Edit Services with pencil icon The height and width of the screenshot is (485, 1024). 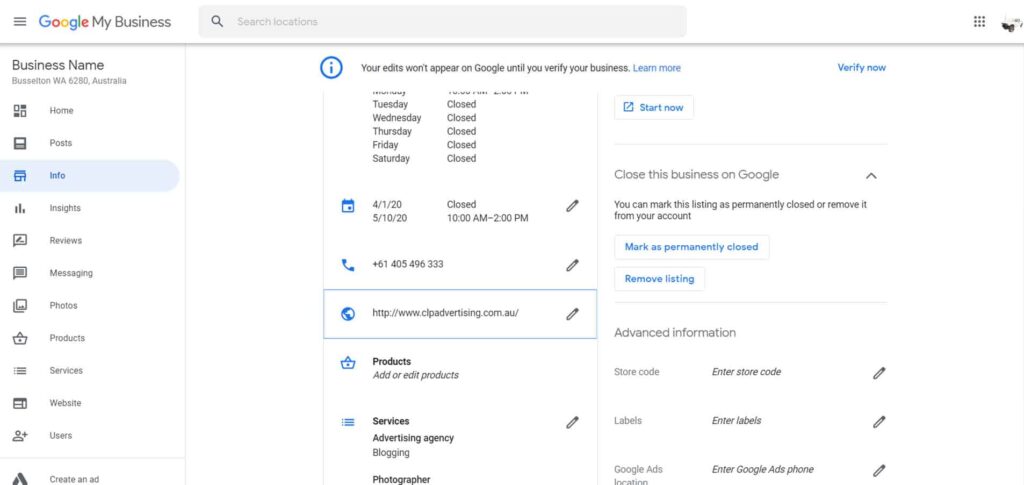(x=572, y=422)
